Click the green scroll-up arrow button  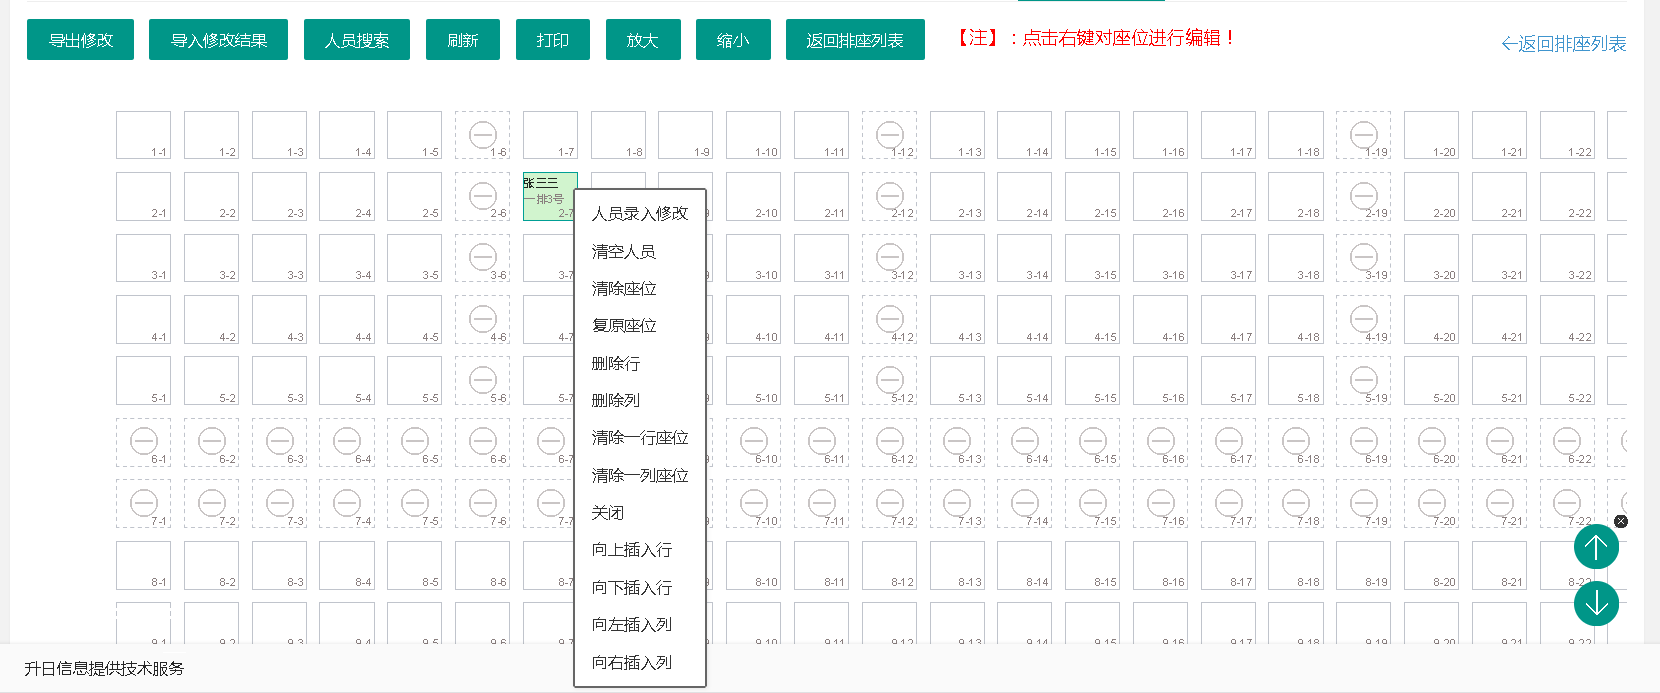[x=1596, y=547]
